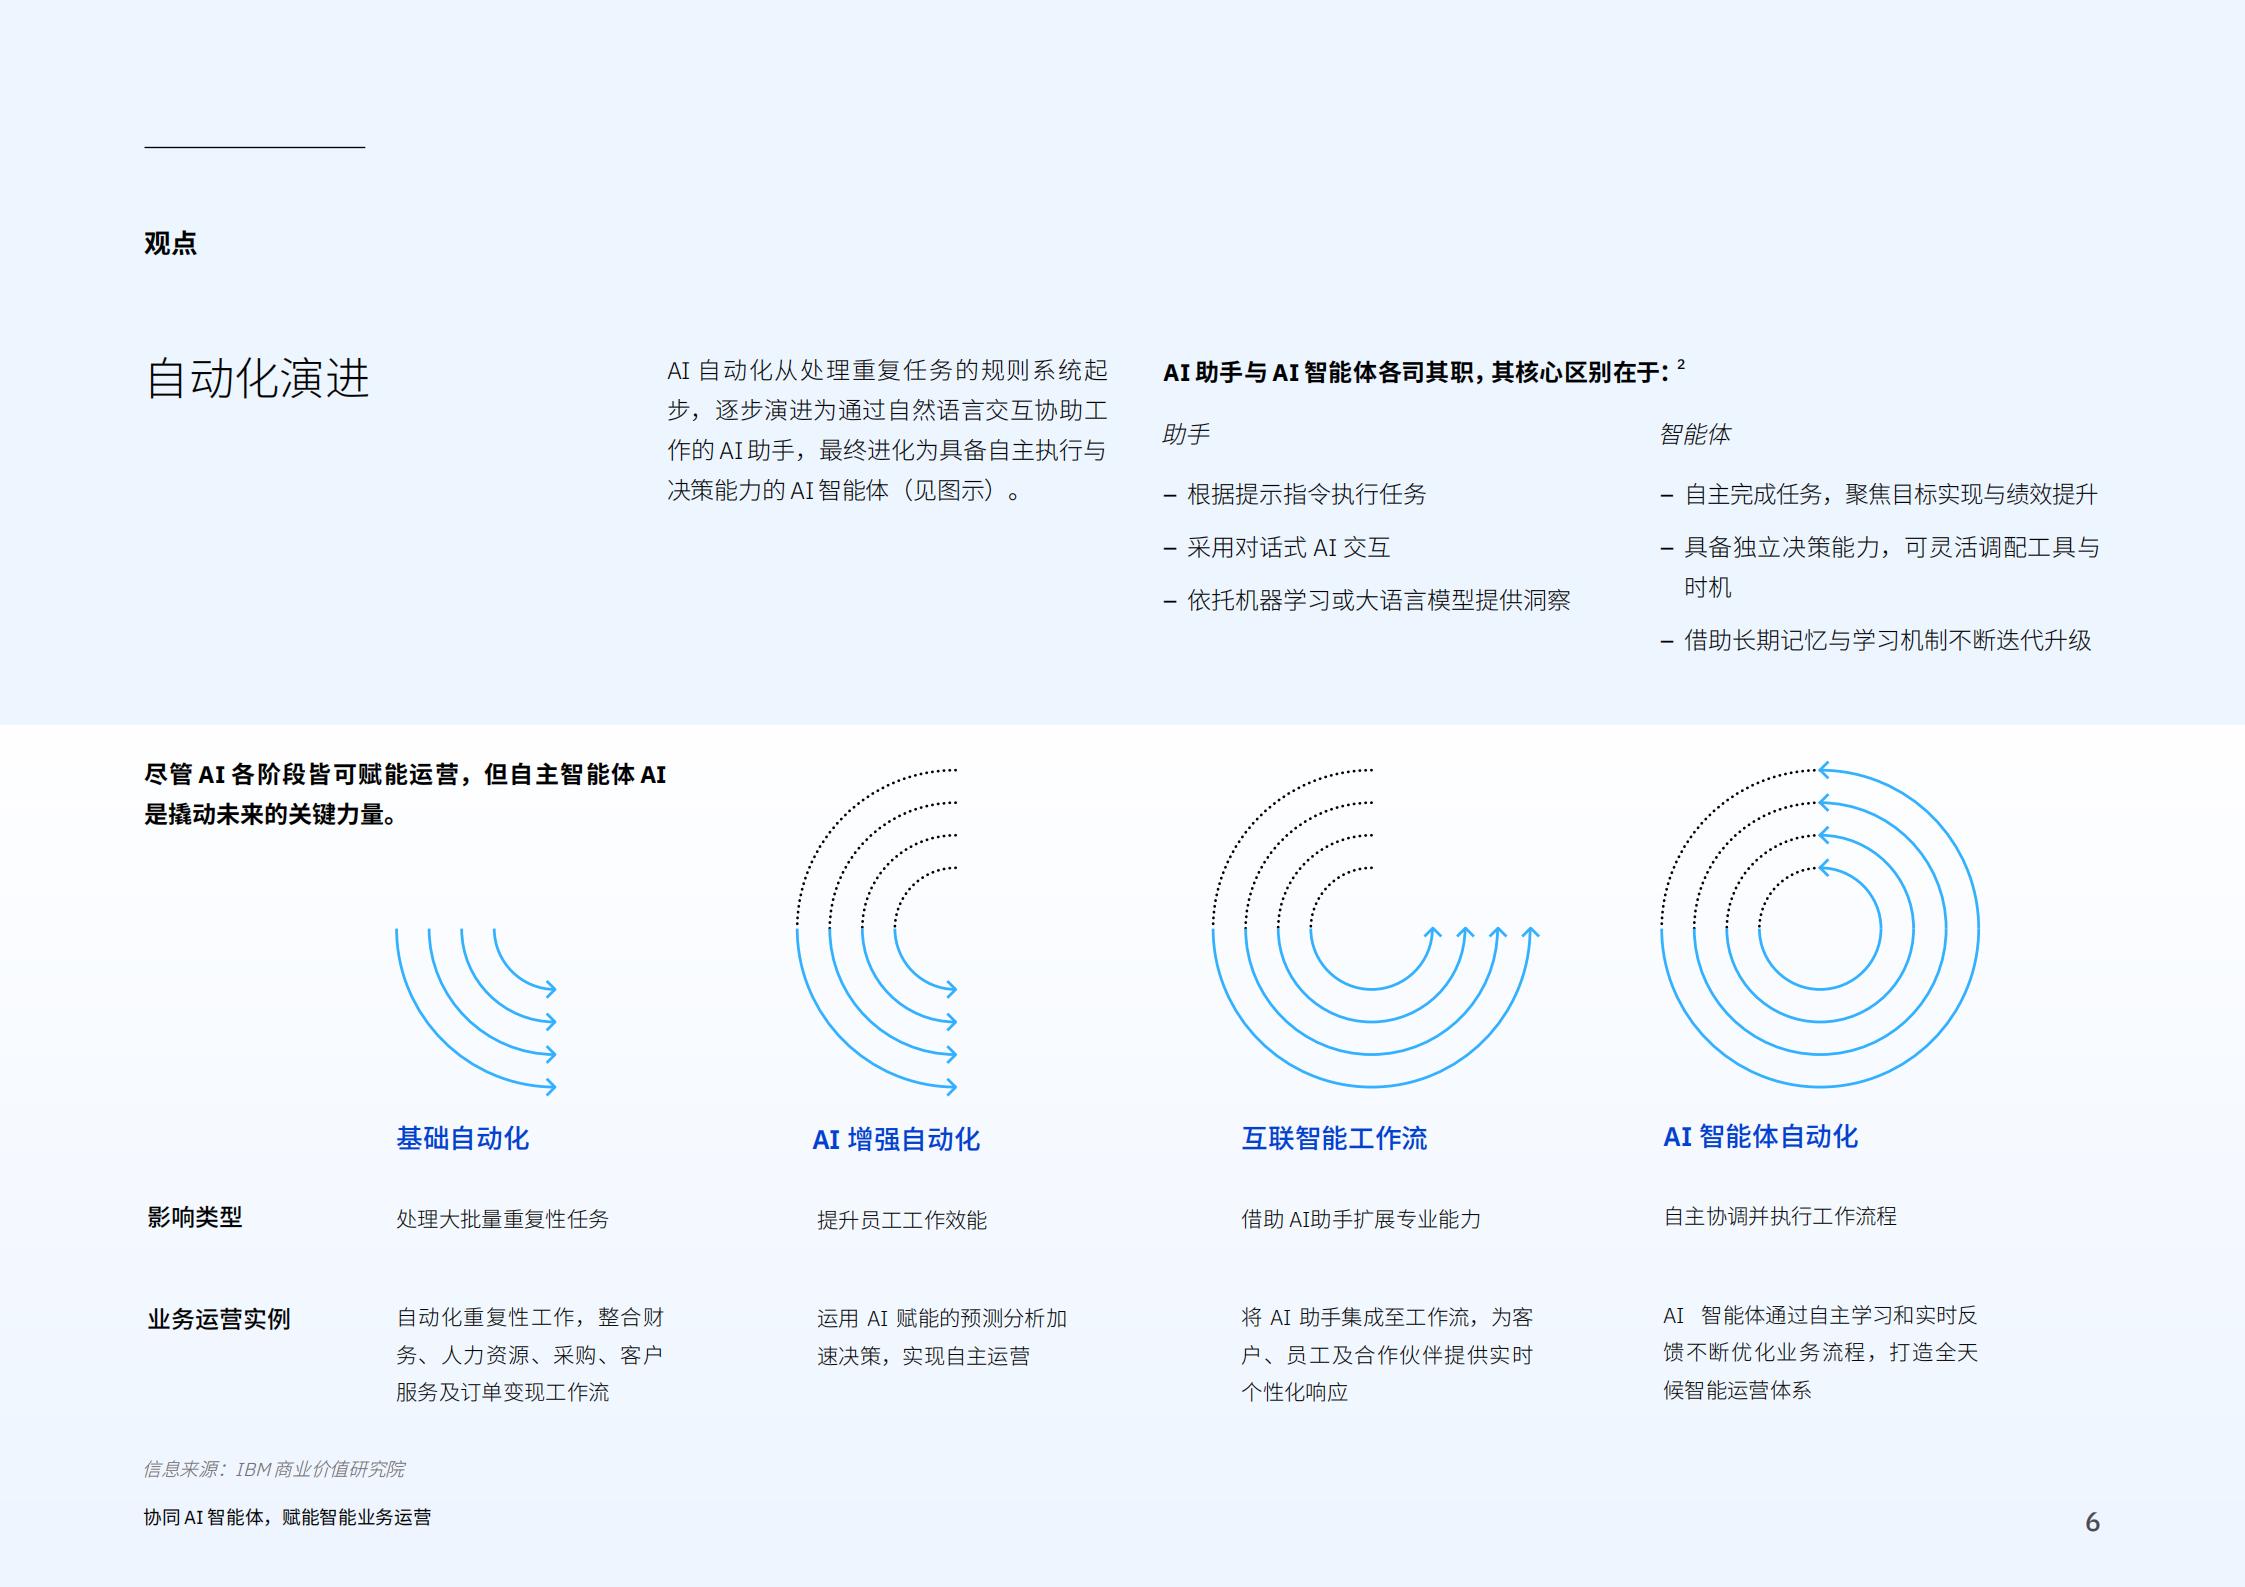Click footnote superscript 2 after heading
This screenshot has width=2245, height=1587.
pos(1681,365)
